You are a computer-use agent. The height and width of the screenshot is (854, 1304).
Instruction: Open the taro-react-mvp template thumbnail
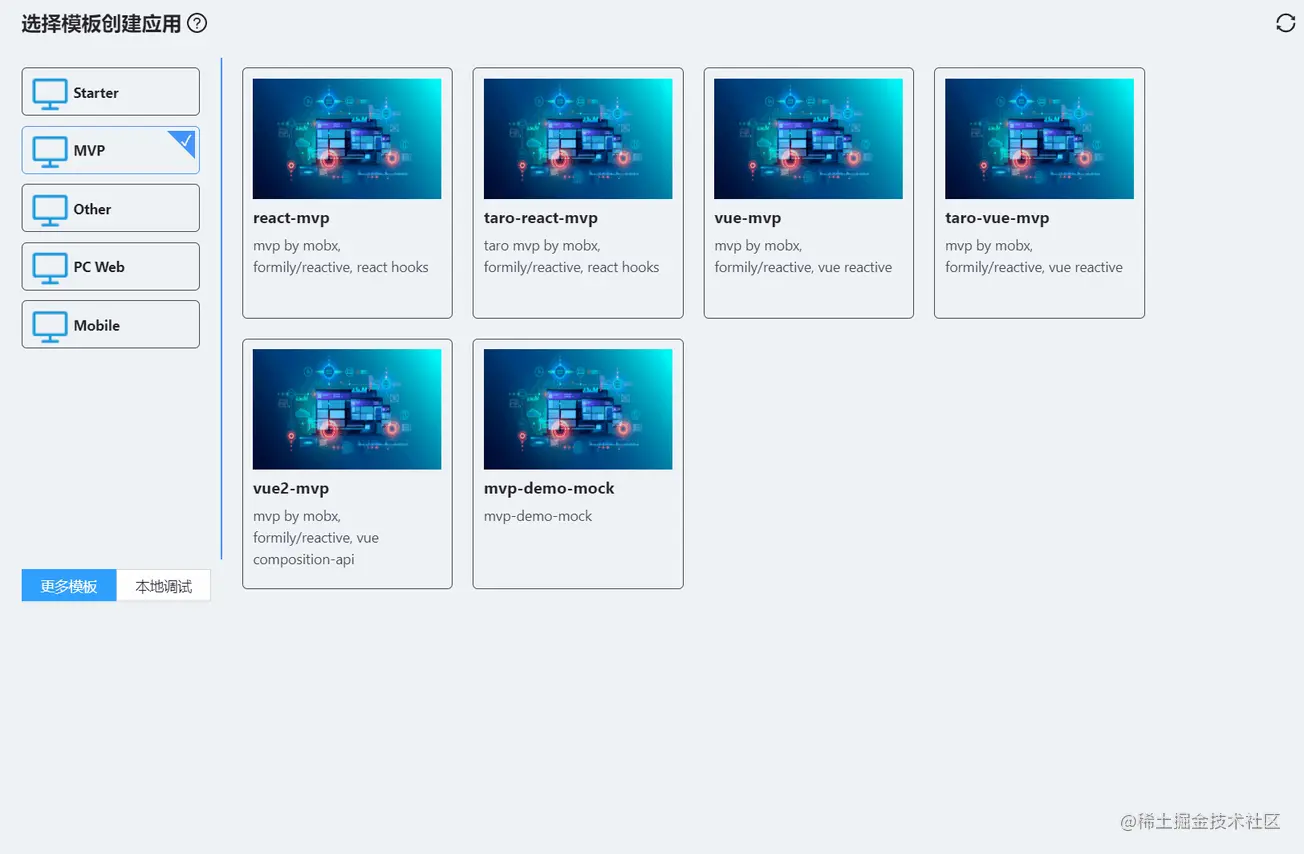pos(578,139)
